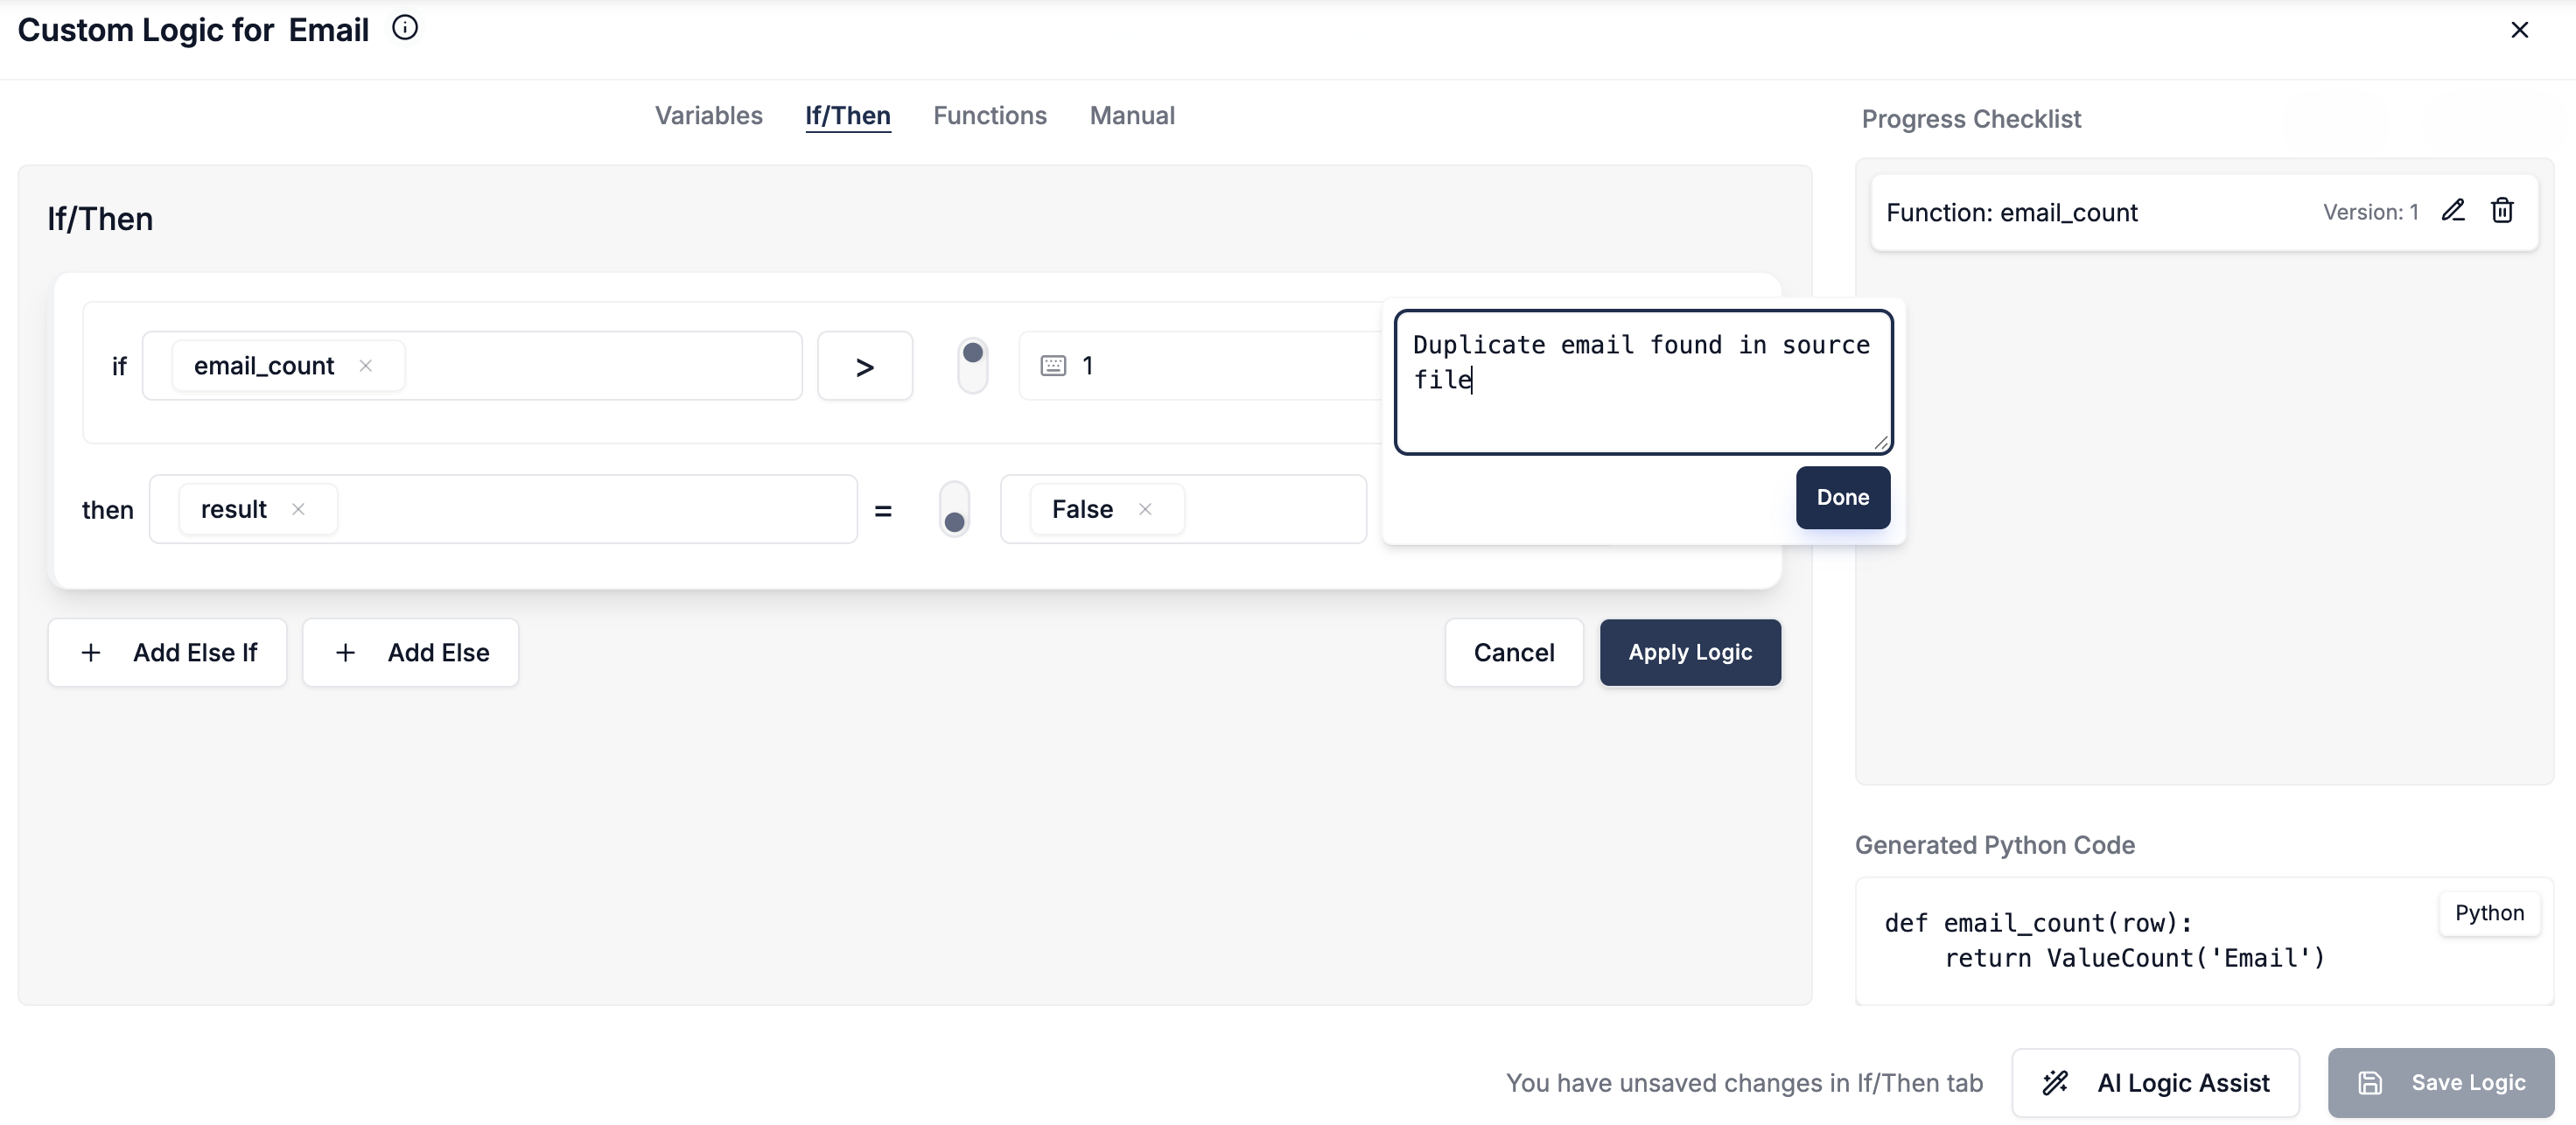Image resolution: width=2576 pixels, height=1125 pixels.
Task: Select the If/Then tab
Action: (x=848, y=116)
